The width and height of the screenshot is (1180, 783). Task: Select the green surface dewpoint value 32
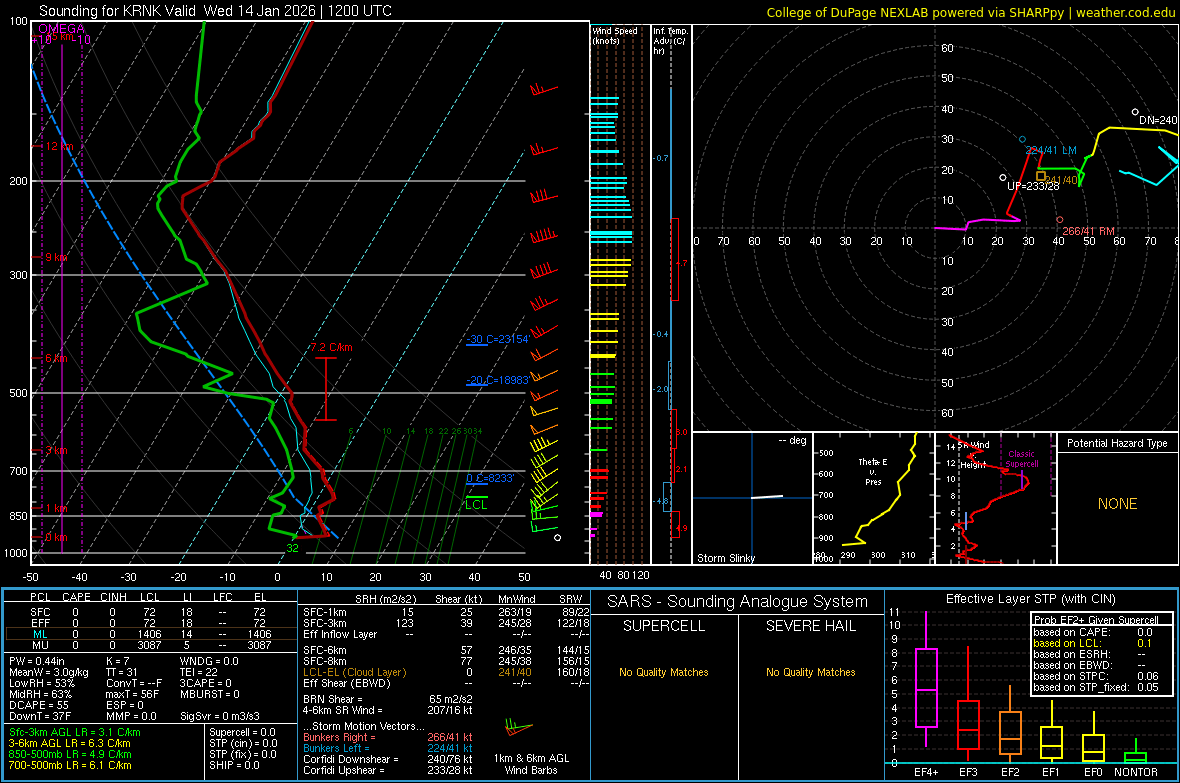pyautogui.click(x=292, y=548)
